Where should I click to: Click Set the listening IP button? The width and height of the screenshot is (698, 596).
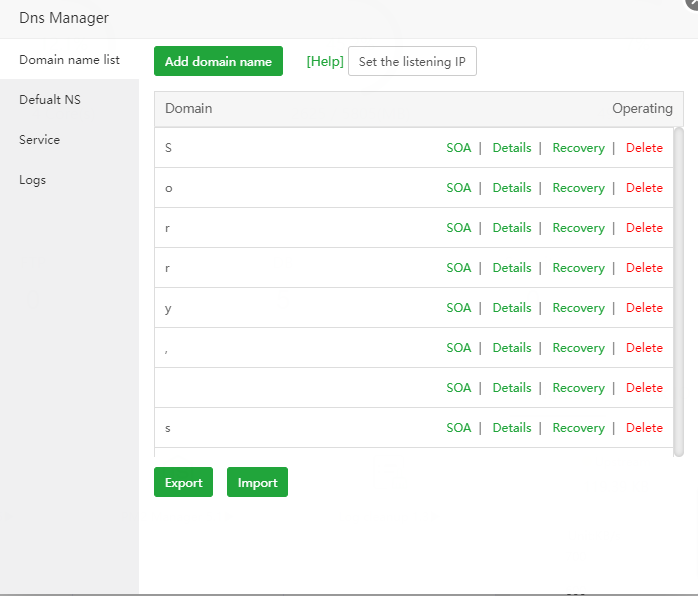pyautogui.click(x=412, y=61)
